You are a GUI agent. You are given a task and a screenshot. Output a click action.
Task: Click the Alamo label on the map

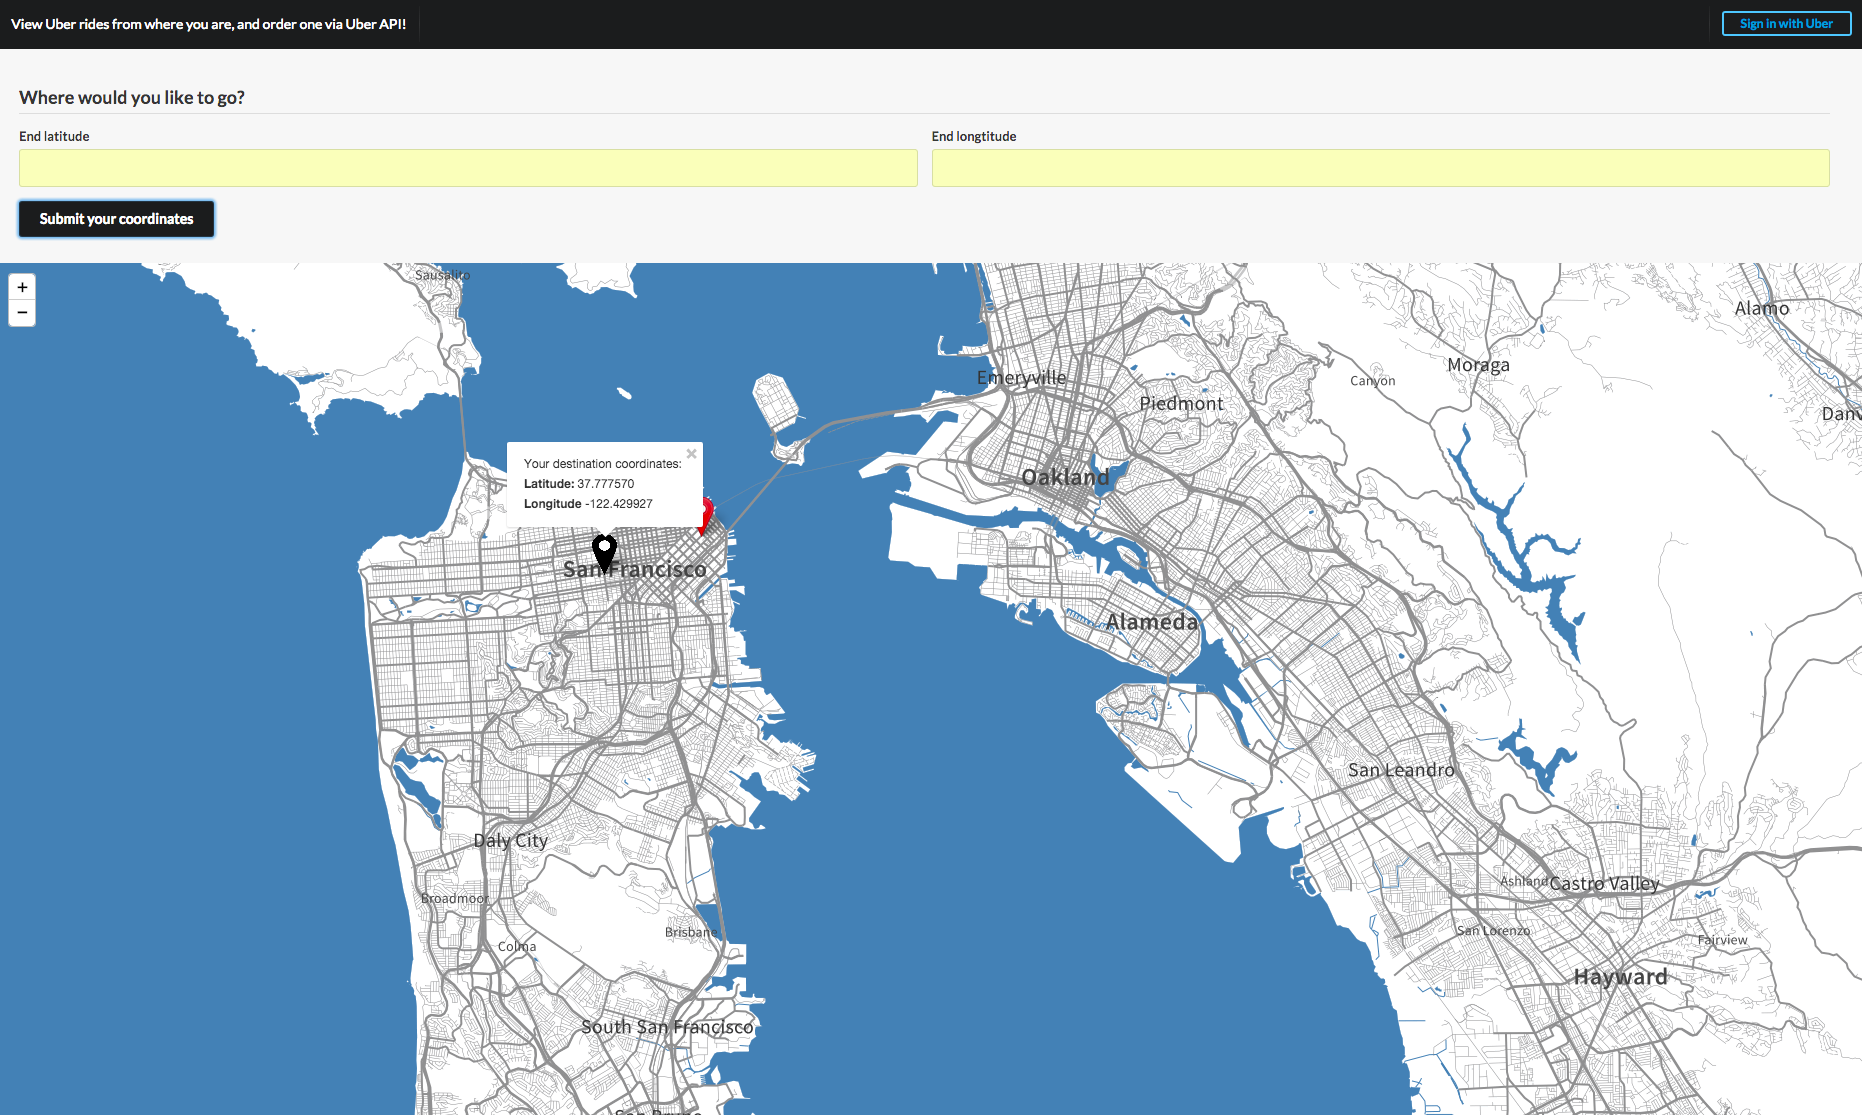click(x=1762, y=309)
